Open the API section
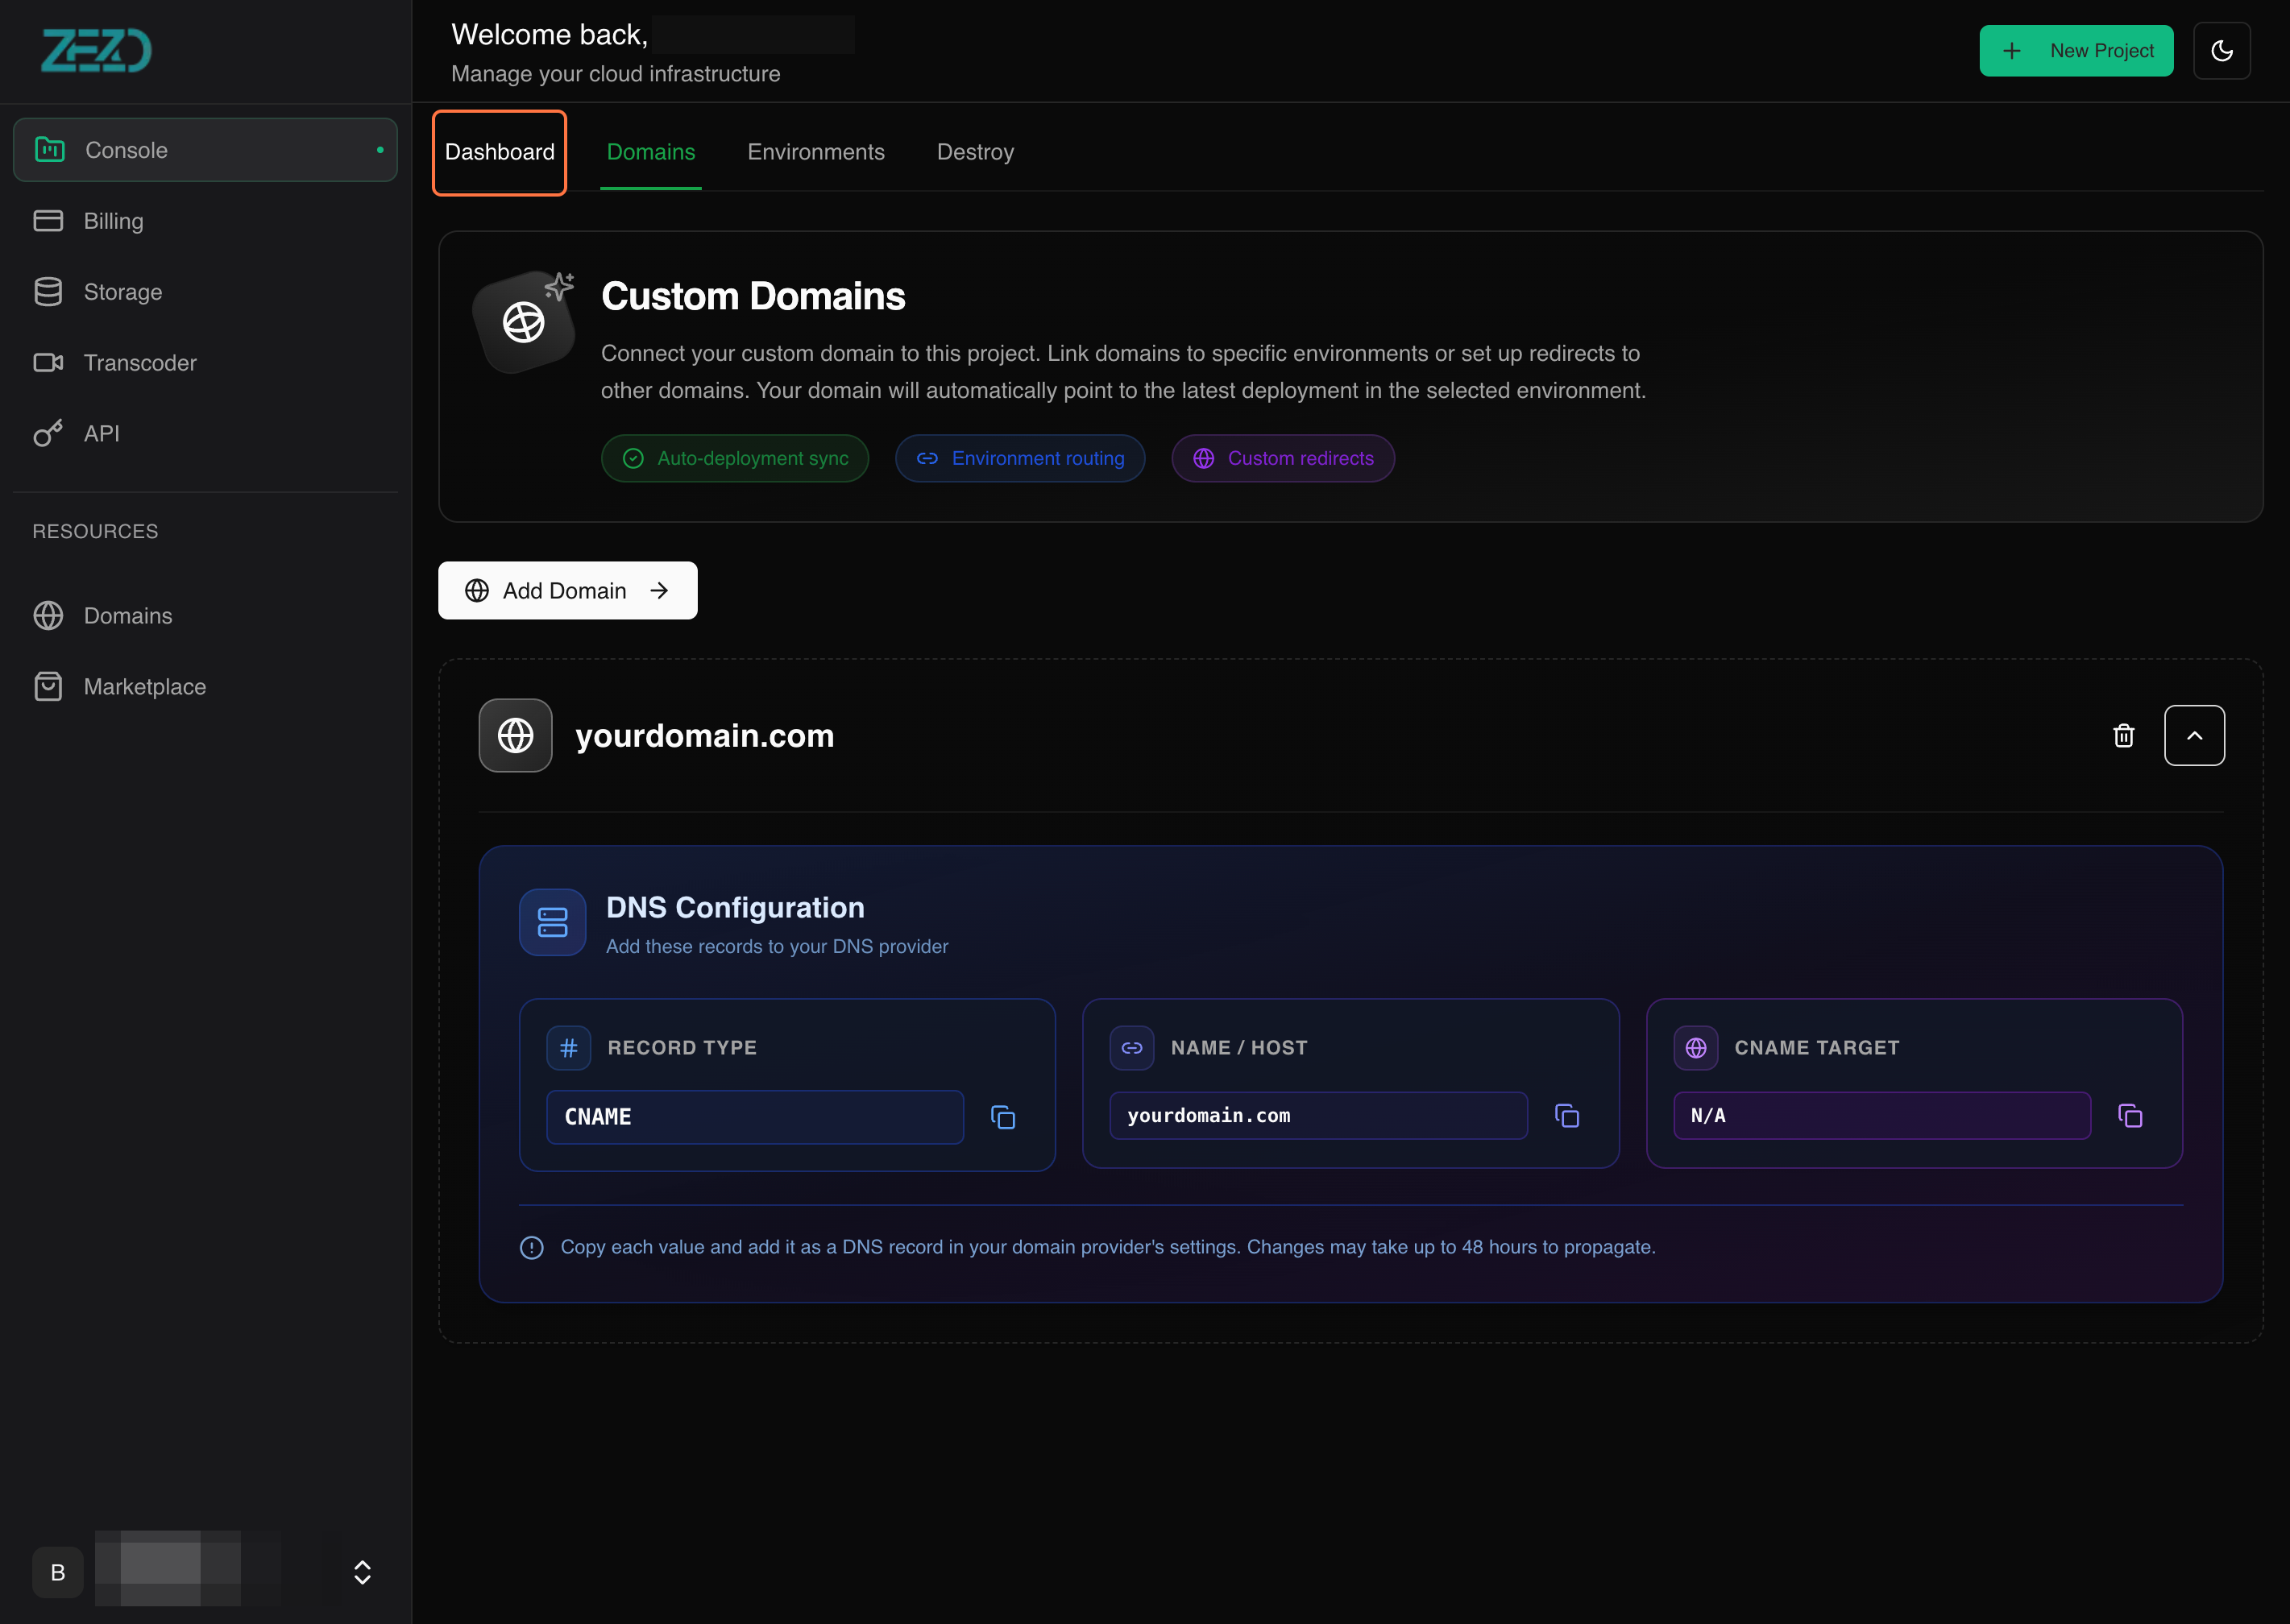 (101, 434)
